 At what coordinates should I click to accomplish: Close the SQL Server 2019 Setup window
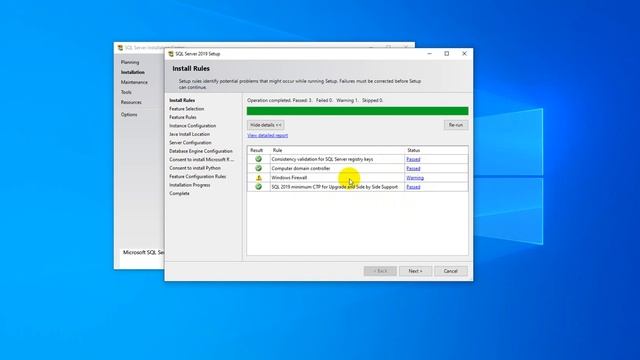[464, 53]
